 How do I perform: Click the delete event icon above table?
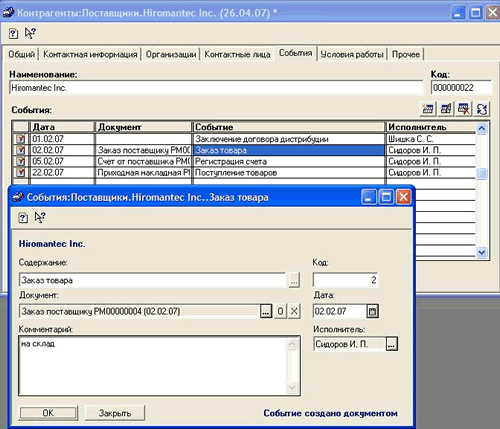[464, 109]
